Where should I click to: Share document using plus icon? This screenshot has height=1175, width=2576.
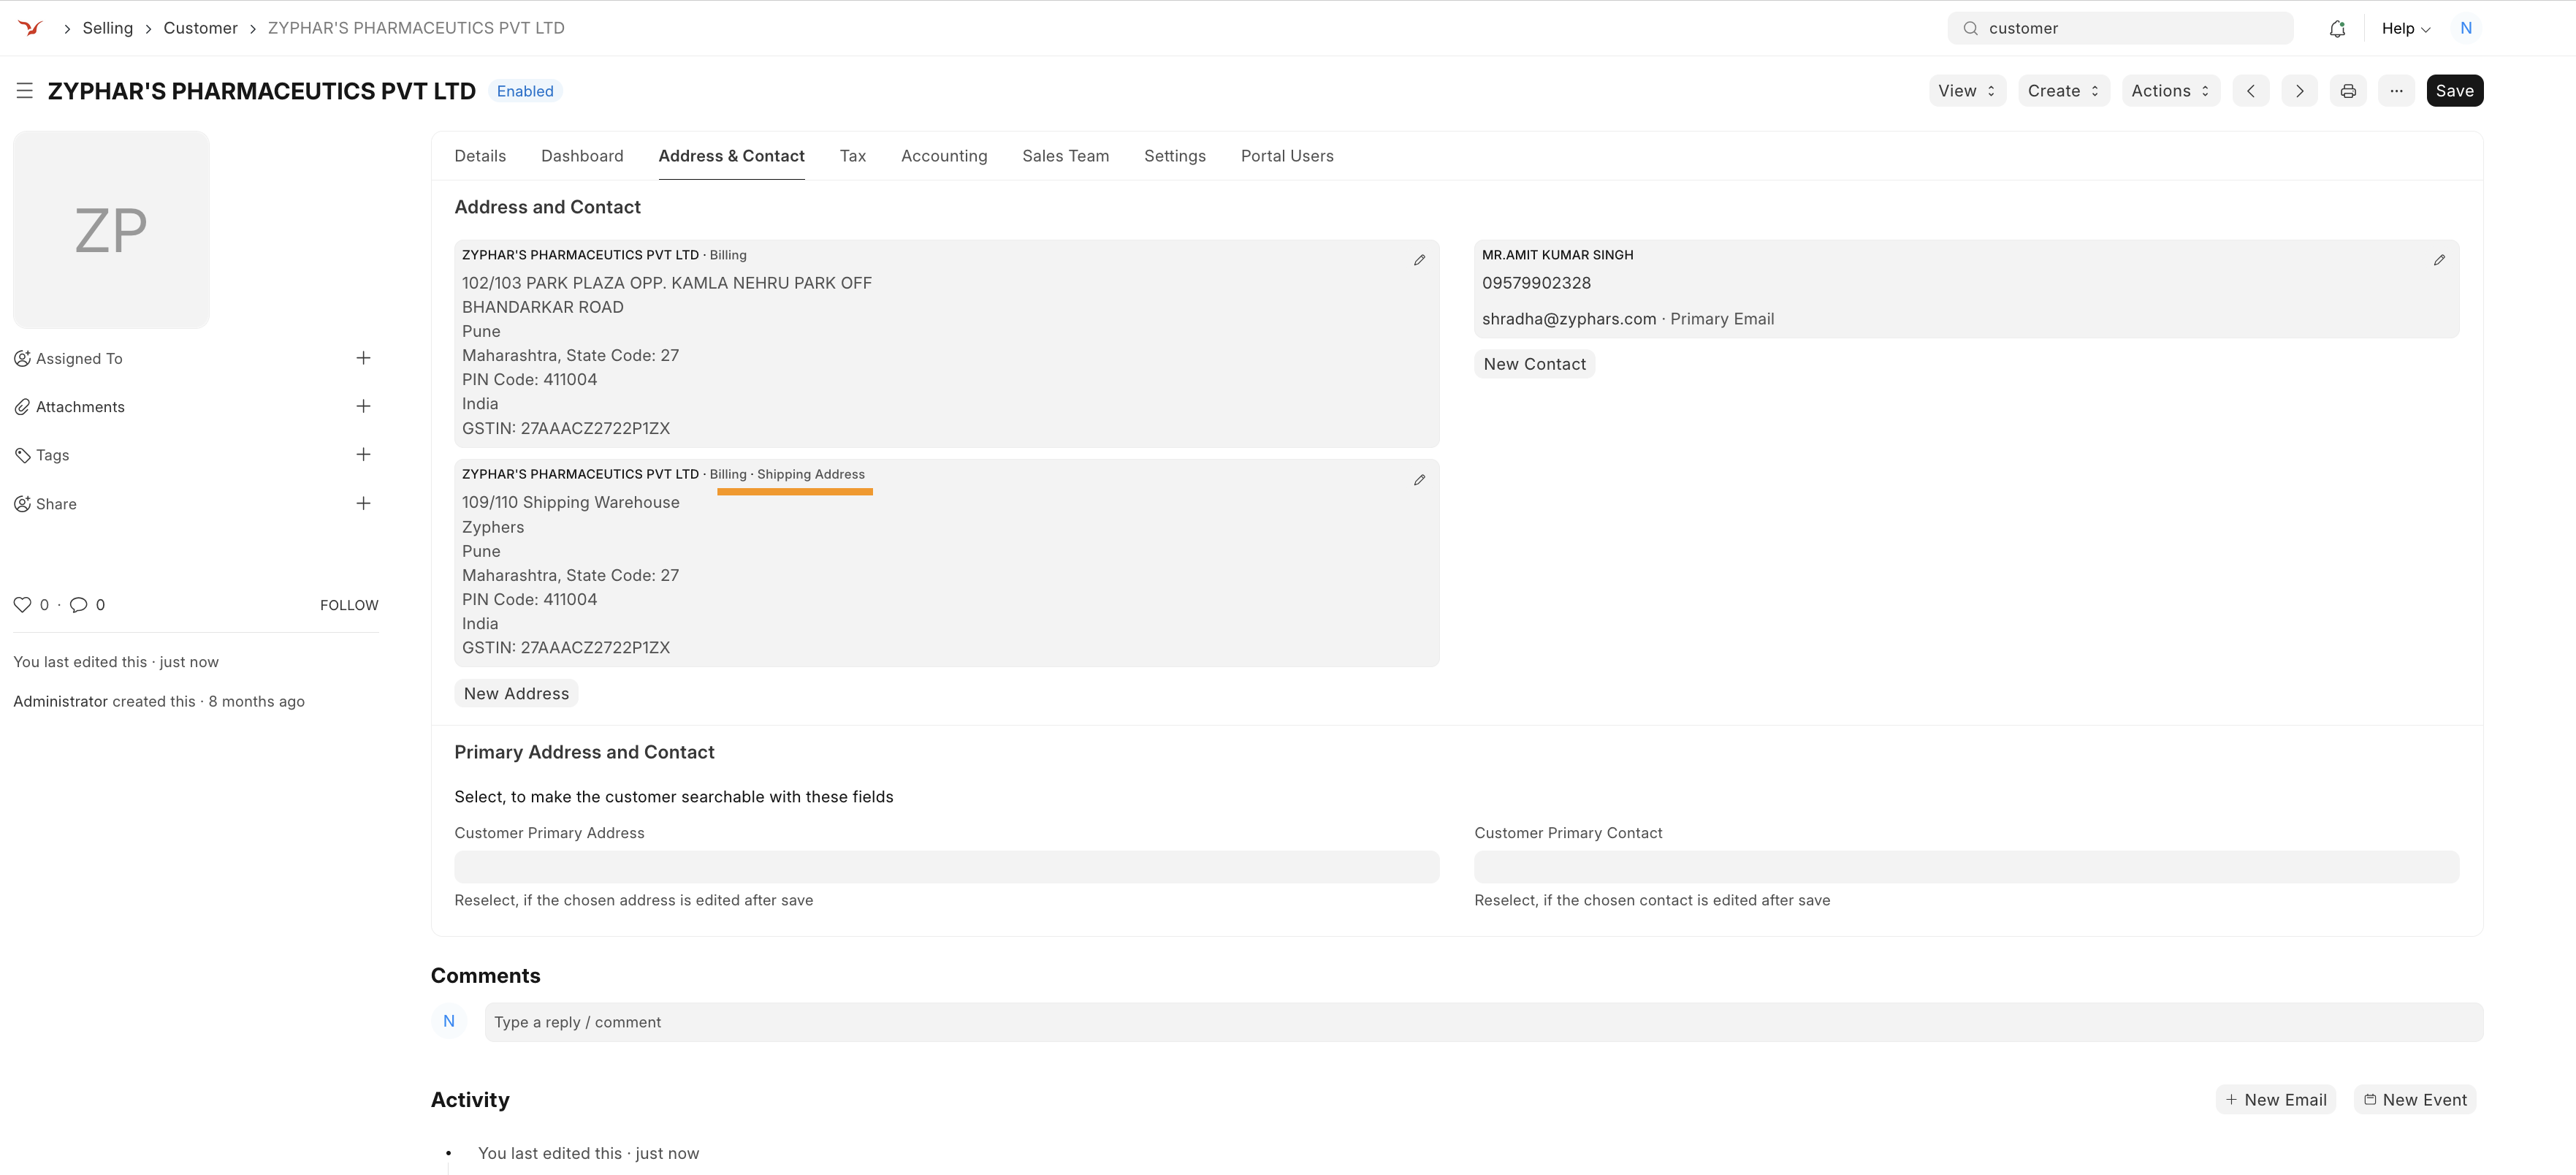pos(363,503)
